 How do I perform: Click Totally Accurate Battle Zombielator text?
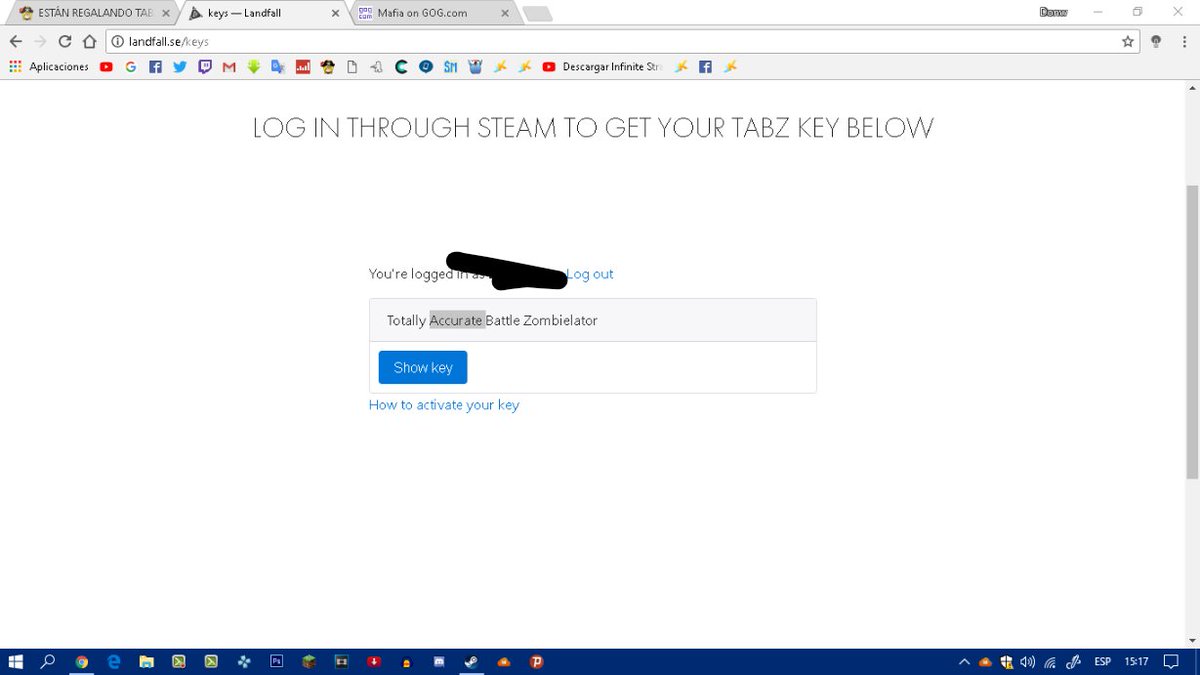click(x=492, y=321)
